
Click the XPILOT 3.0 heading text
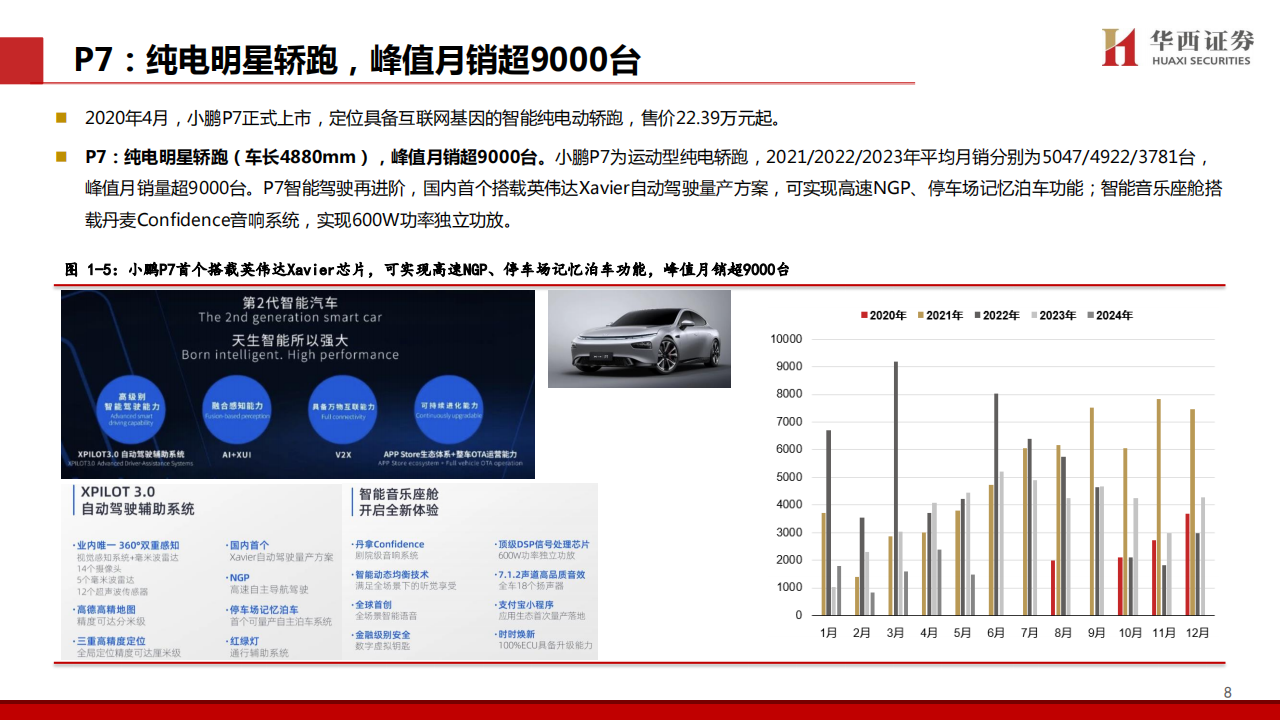tap(117, 492)
